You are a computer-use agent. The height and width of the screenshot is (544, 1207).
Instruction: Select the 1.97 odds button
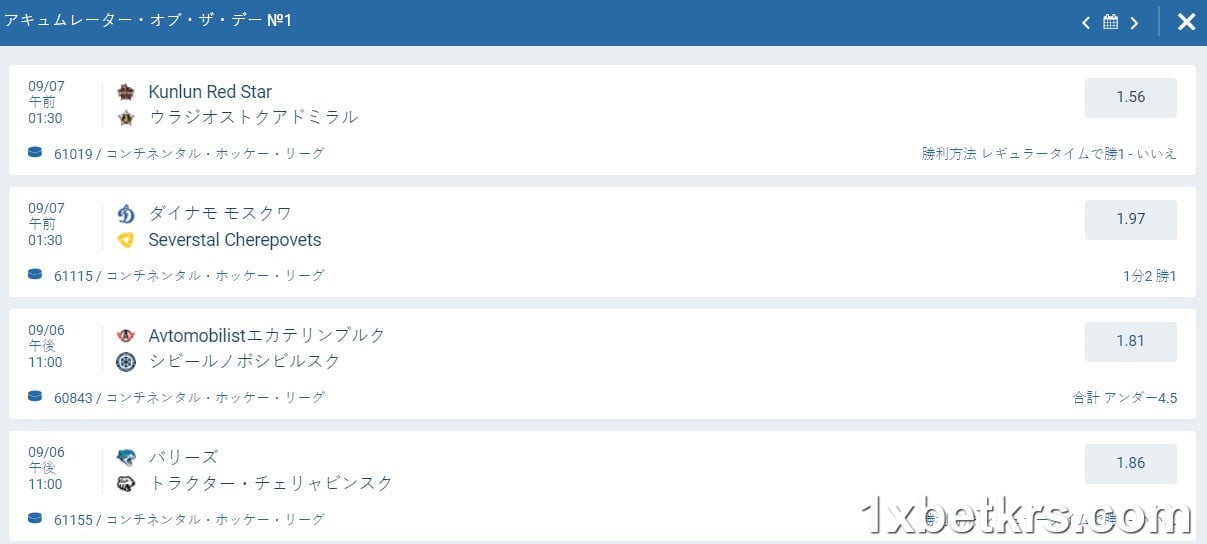[x=1130, y=219]
